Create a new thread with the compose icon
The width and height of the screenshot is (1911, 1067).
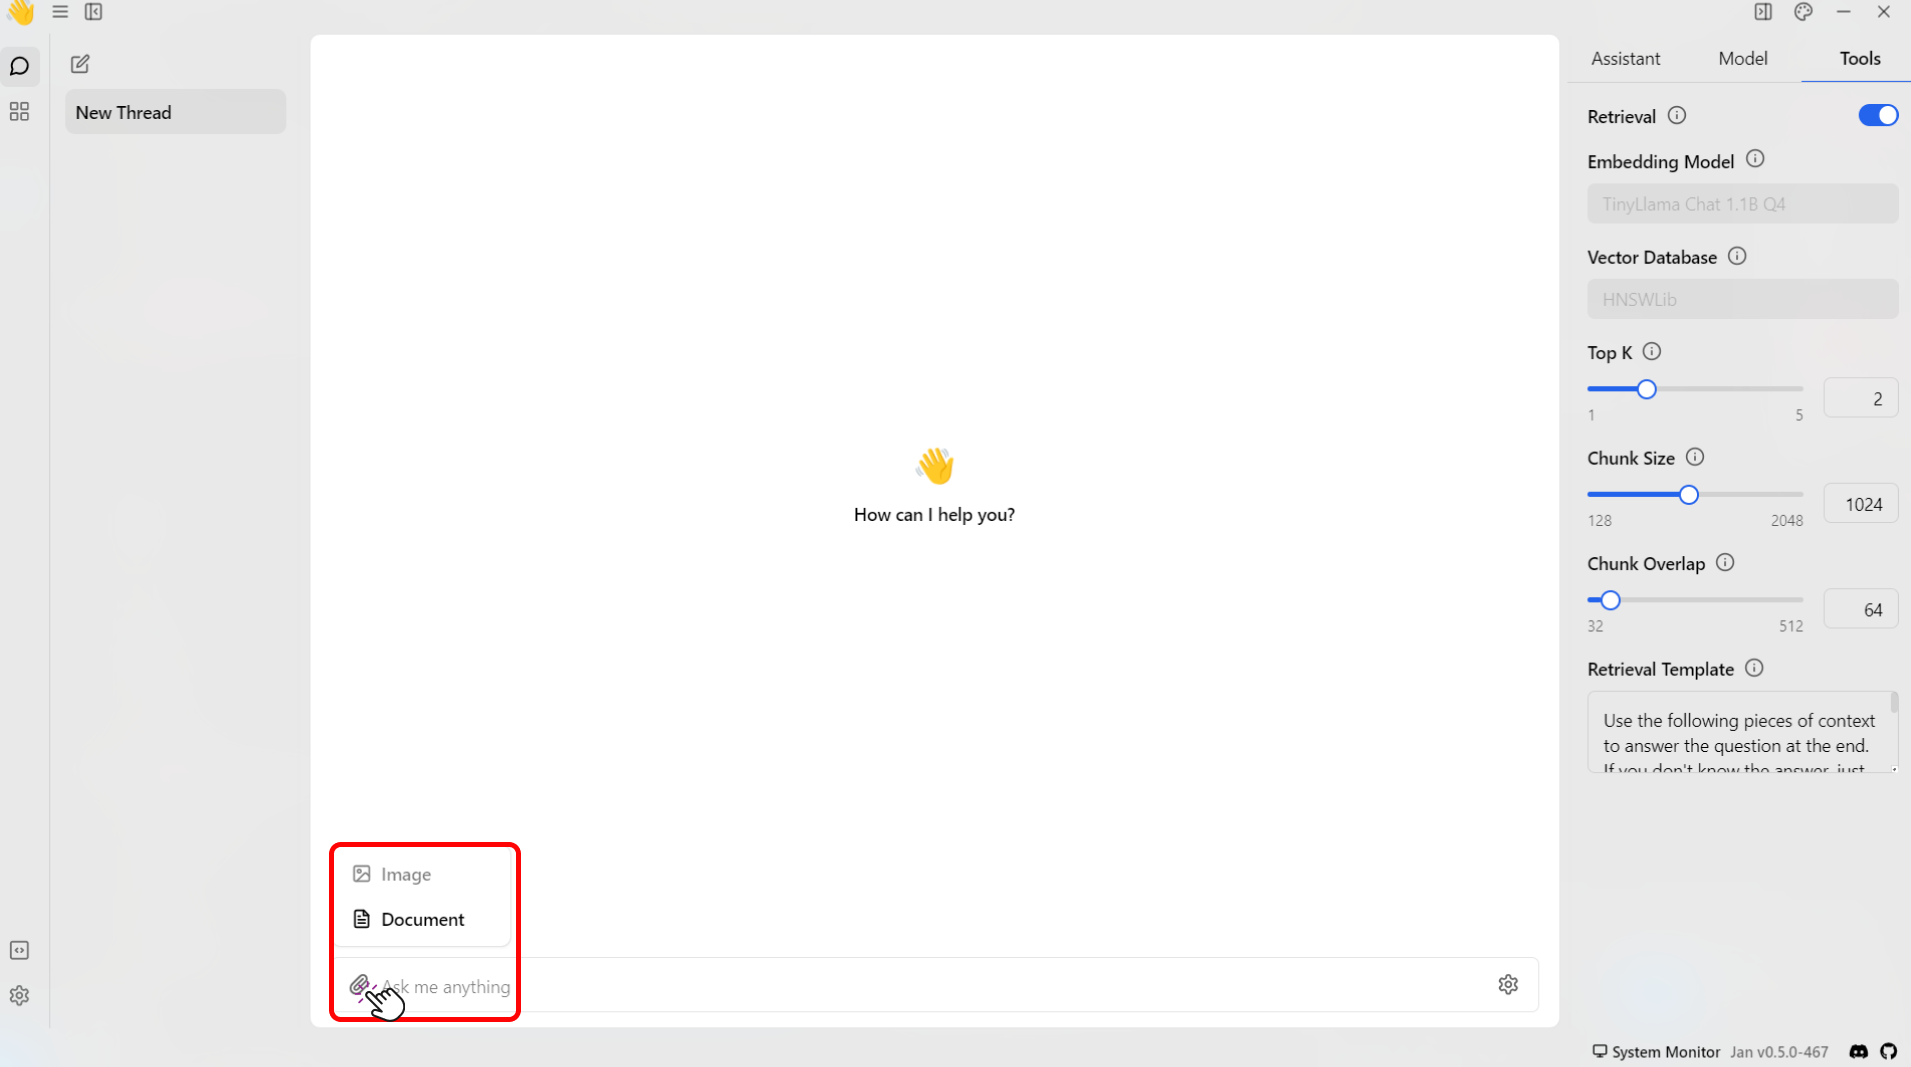point(80,64)
